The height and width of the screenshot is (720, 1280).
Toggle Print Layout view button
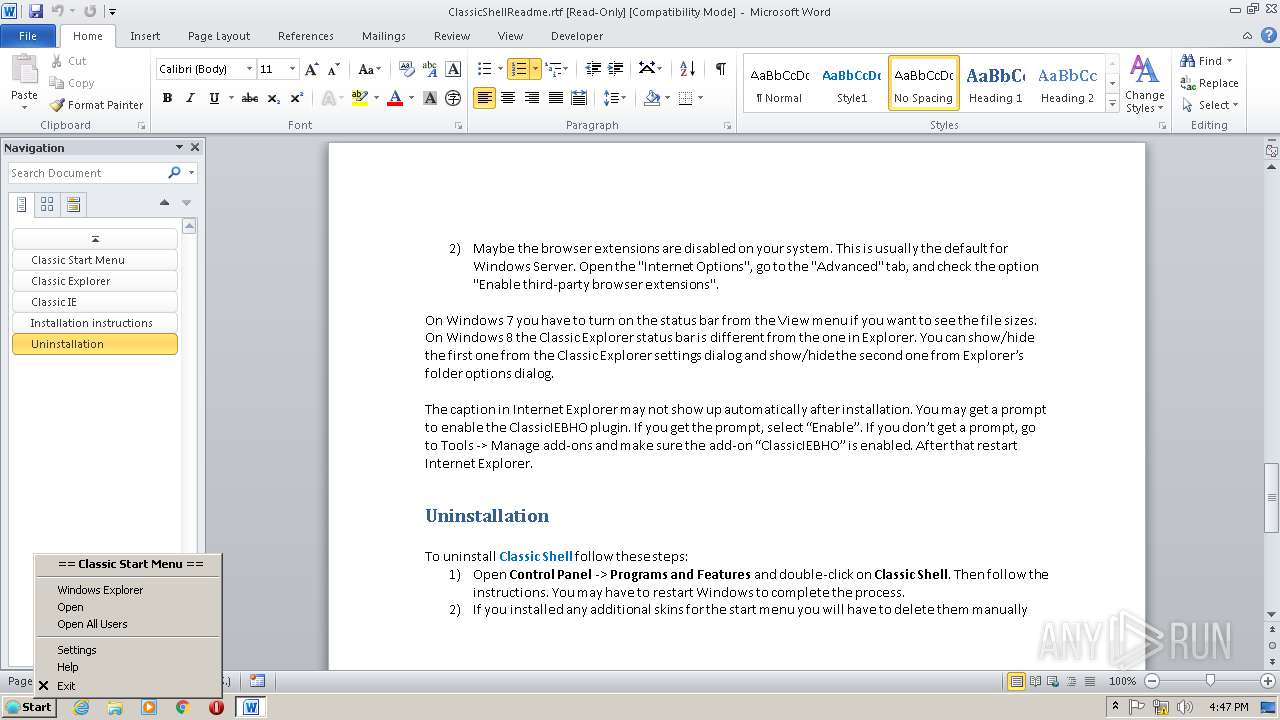pyautogui.click(x=1017, y=681)
